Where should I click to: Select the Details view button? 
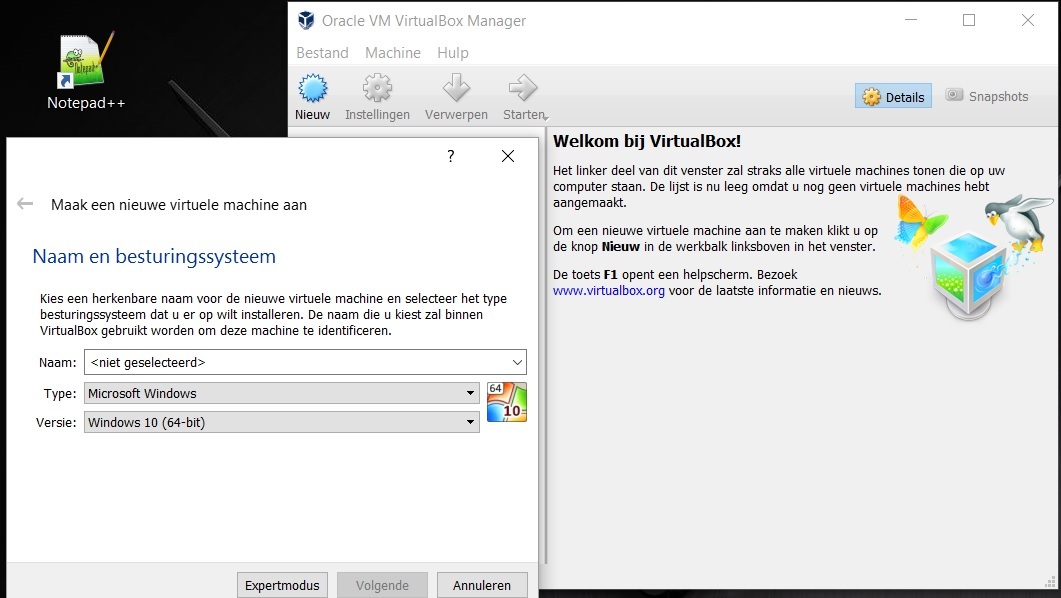tap(893, 96)
